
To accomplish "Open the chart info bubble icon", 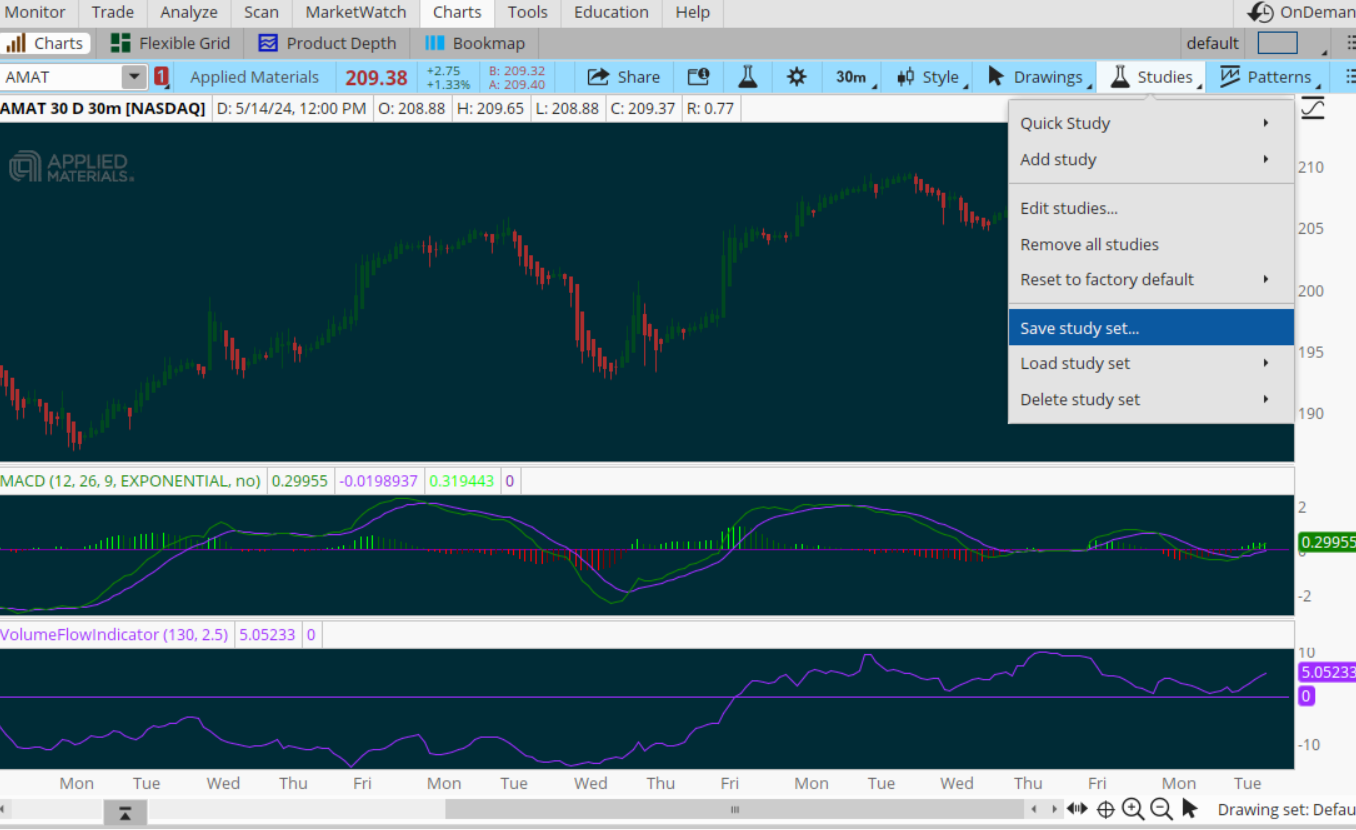I will pyautogui.click(x=698, y=77).
